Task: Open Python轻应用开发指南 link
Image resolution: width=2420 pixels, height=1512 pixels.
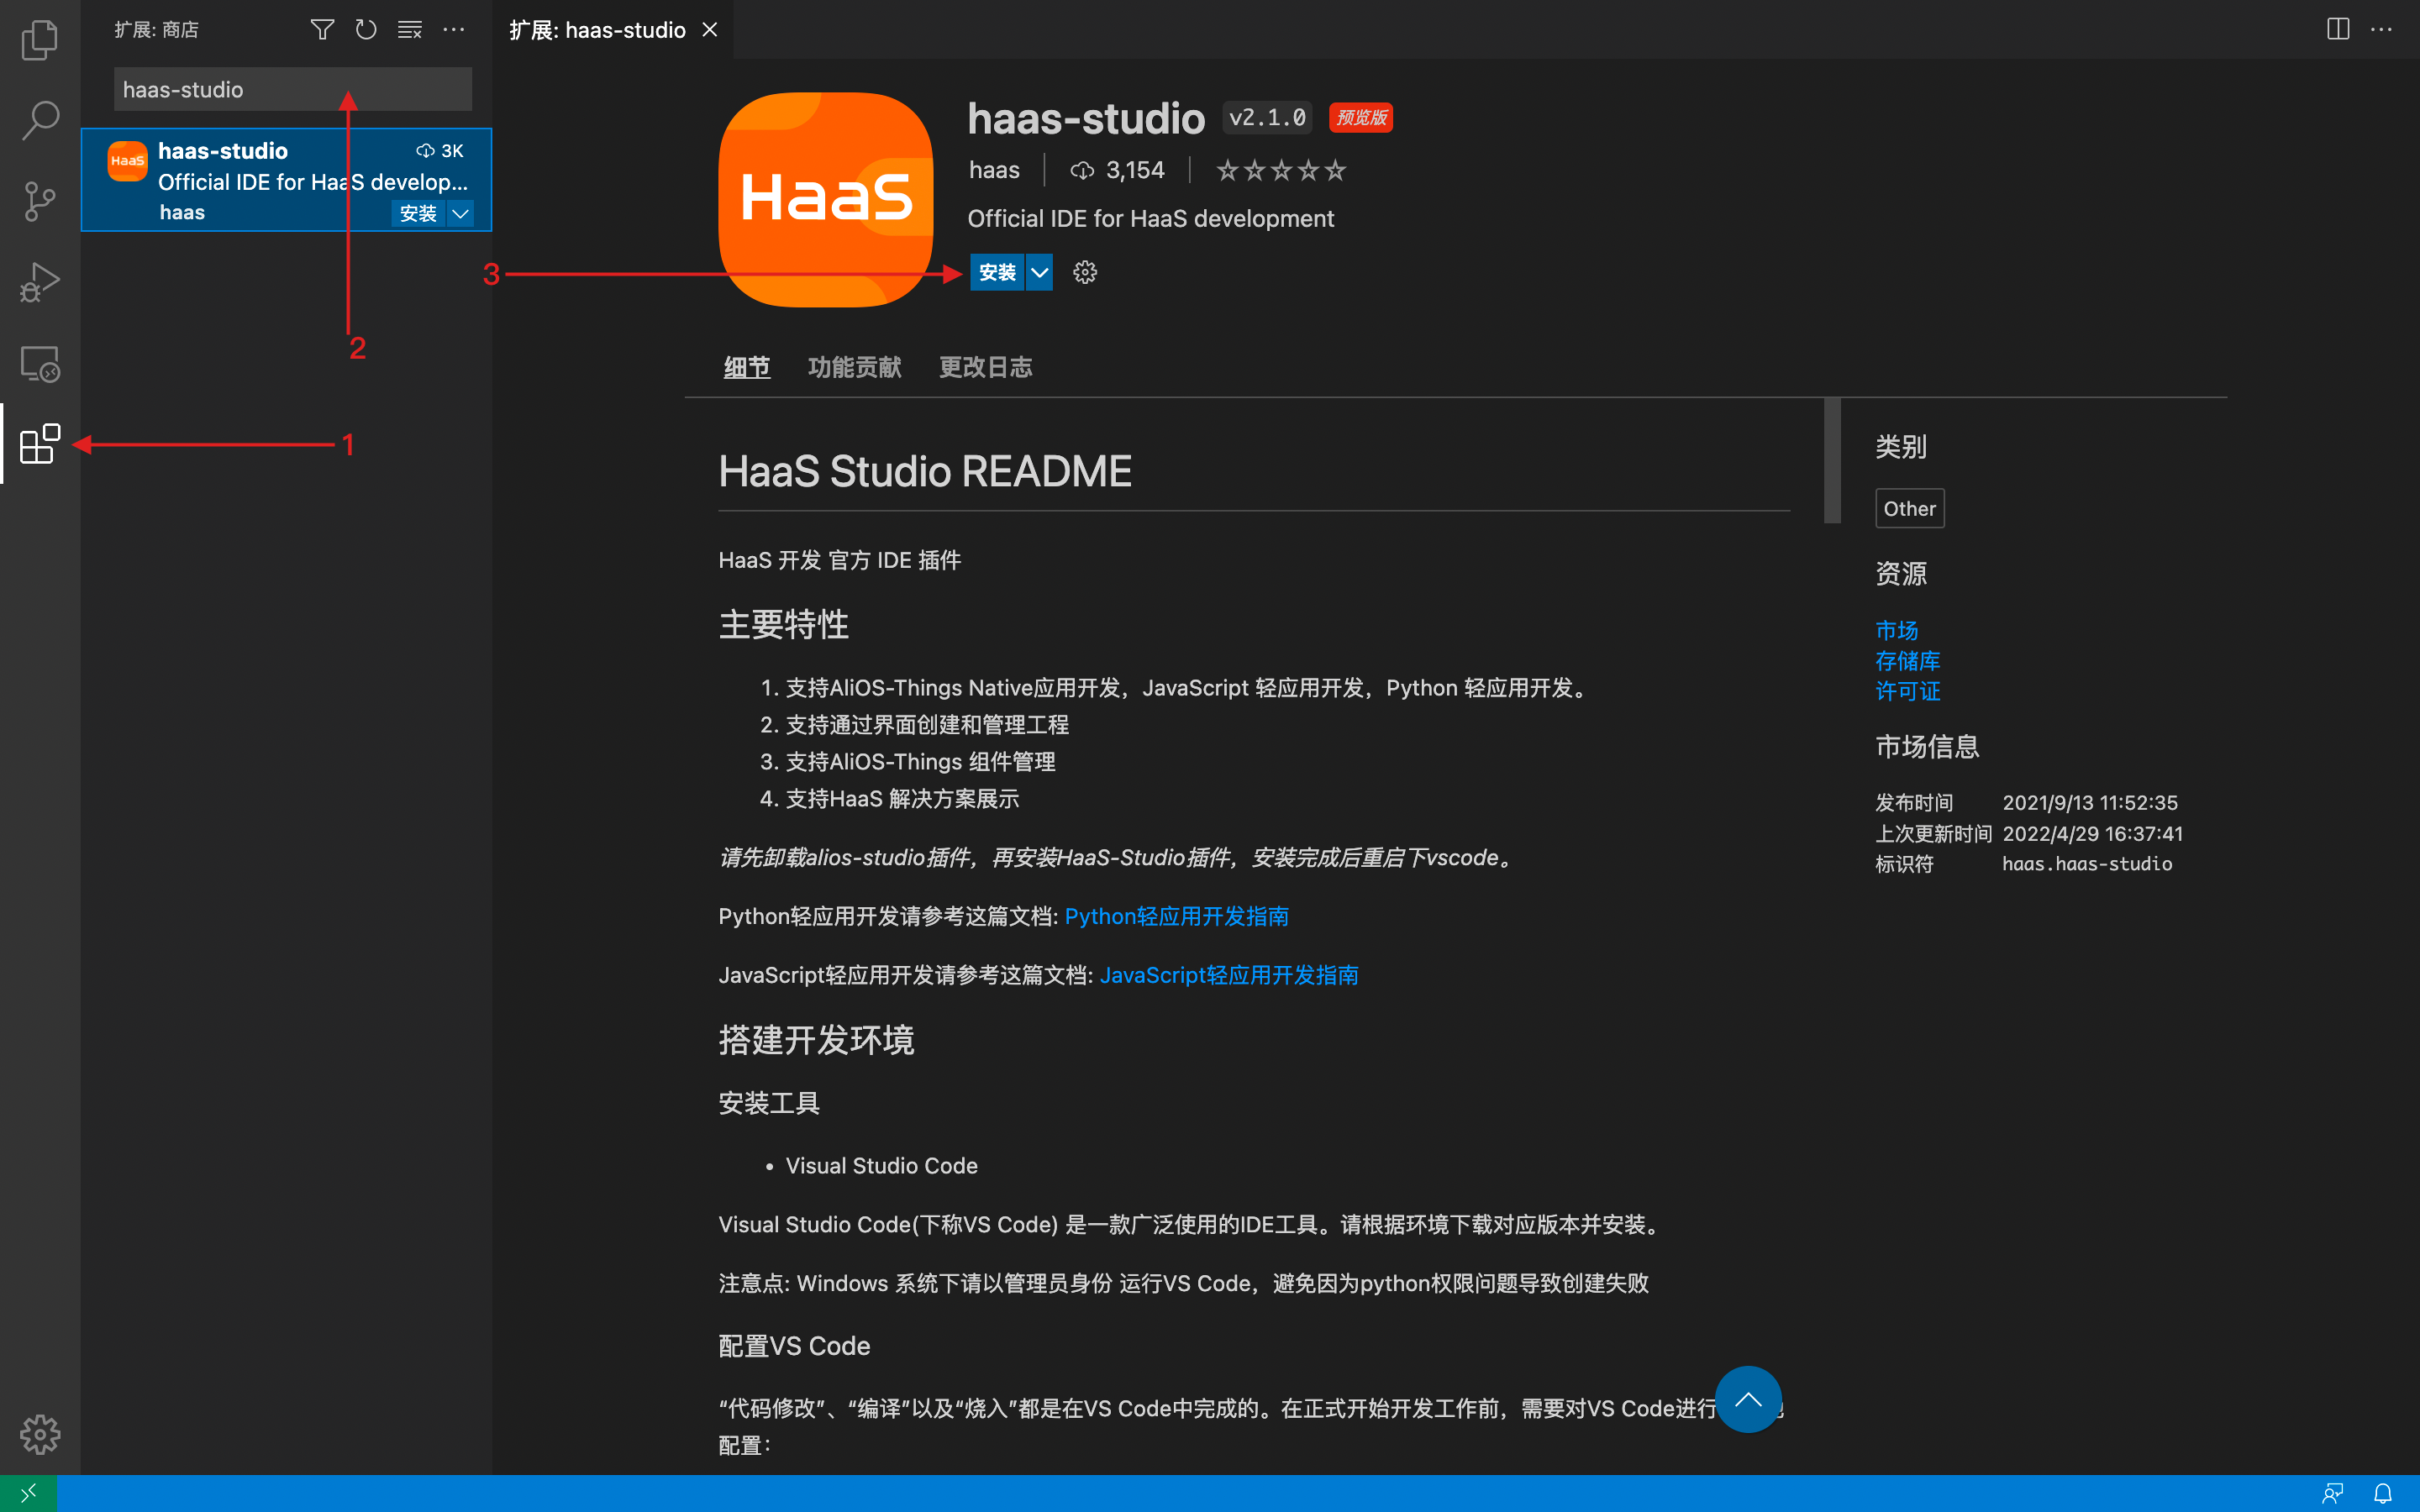Action: (1176, 916)
